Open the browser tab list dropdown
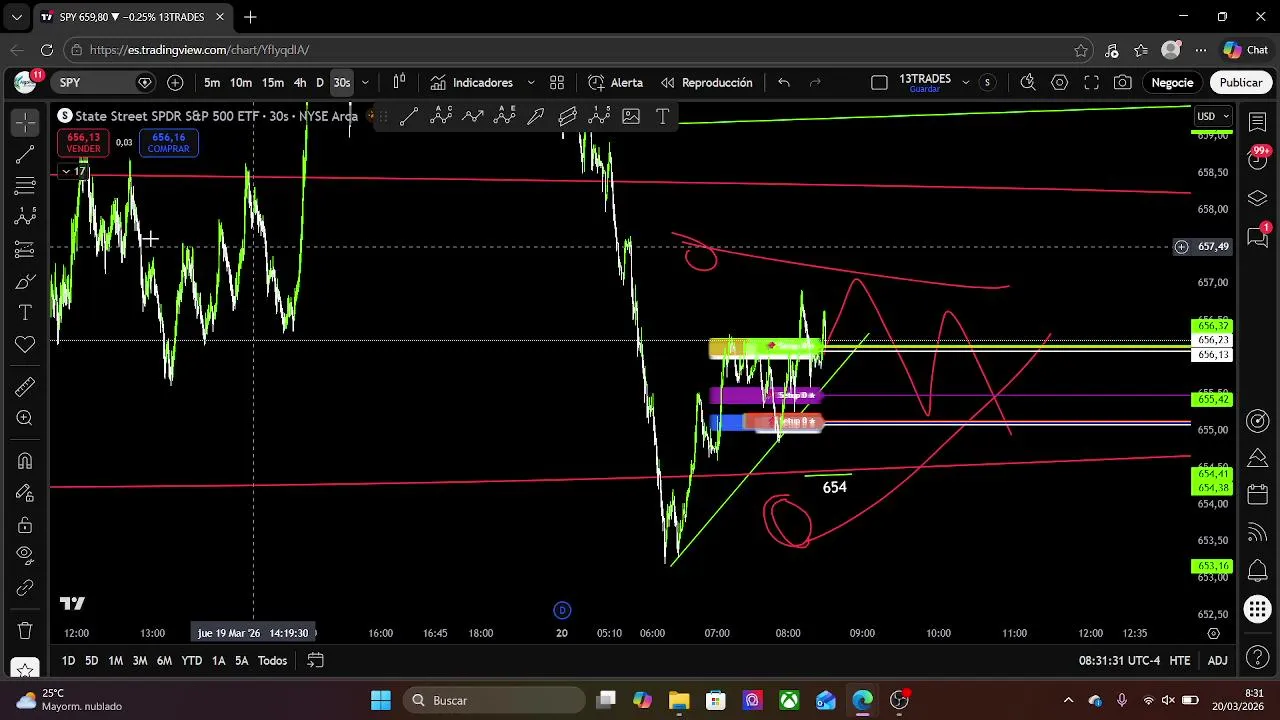1280x720 pixels. pyautogui.click(x=16, y=17)
